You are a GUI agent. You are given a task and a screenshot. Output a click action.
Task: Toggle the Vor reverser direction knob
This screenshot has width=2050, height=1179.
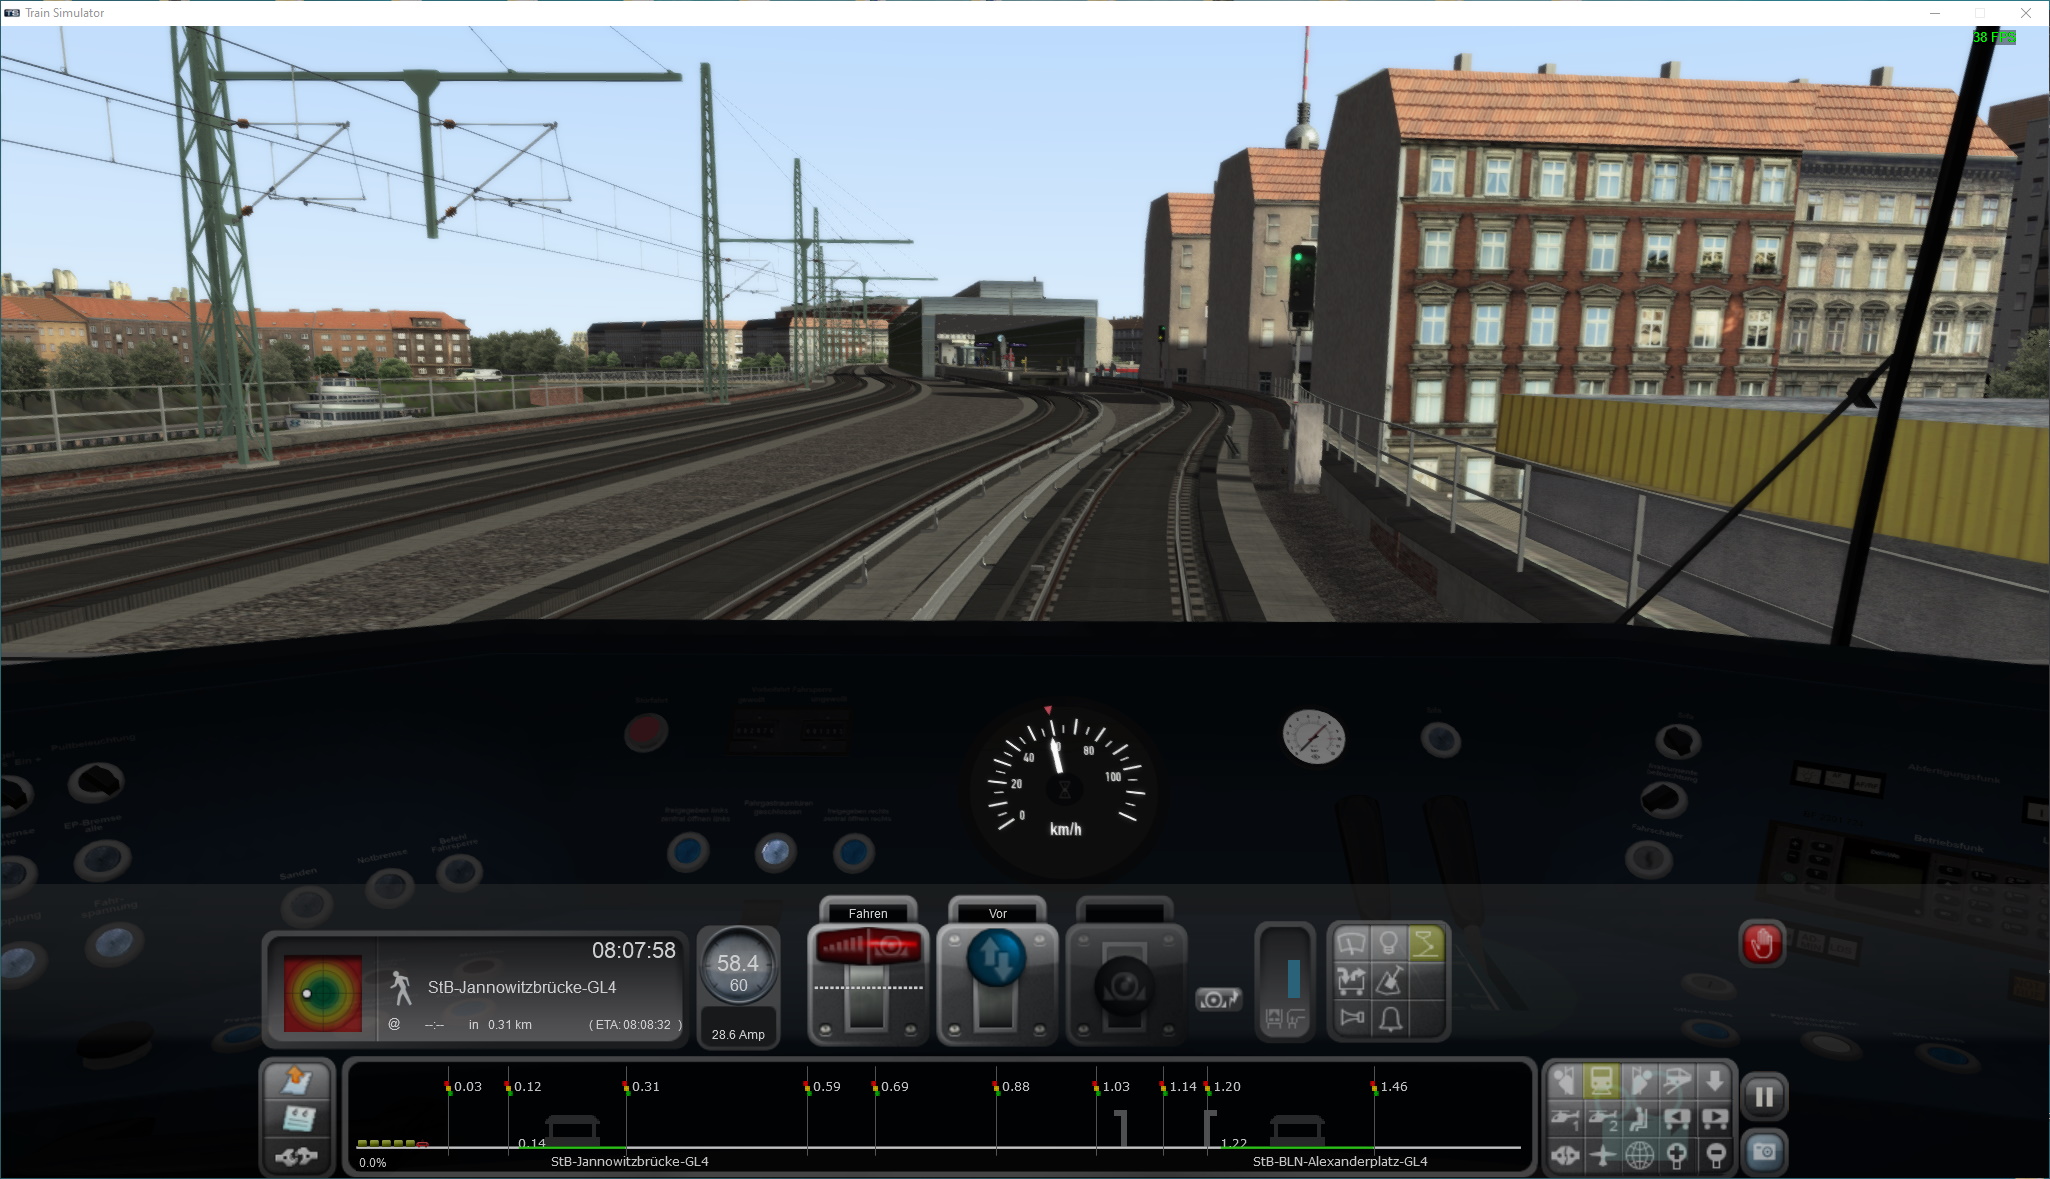tap(996, 958)
